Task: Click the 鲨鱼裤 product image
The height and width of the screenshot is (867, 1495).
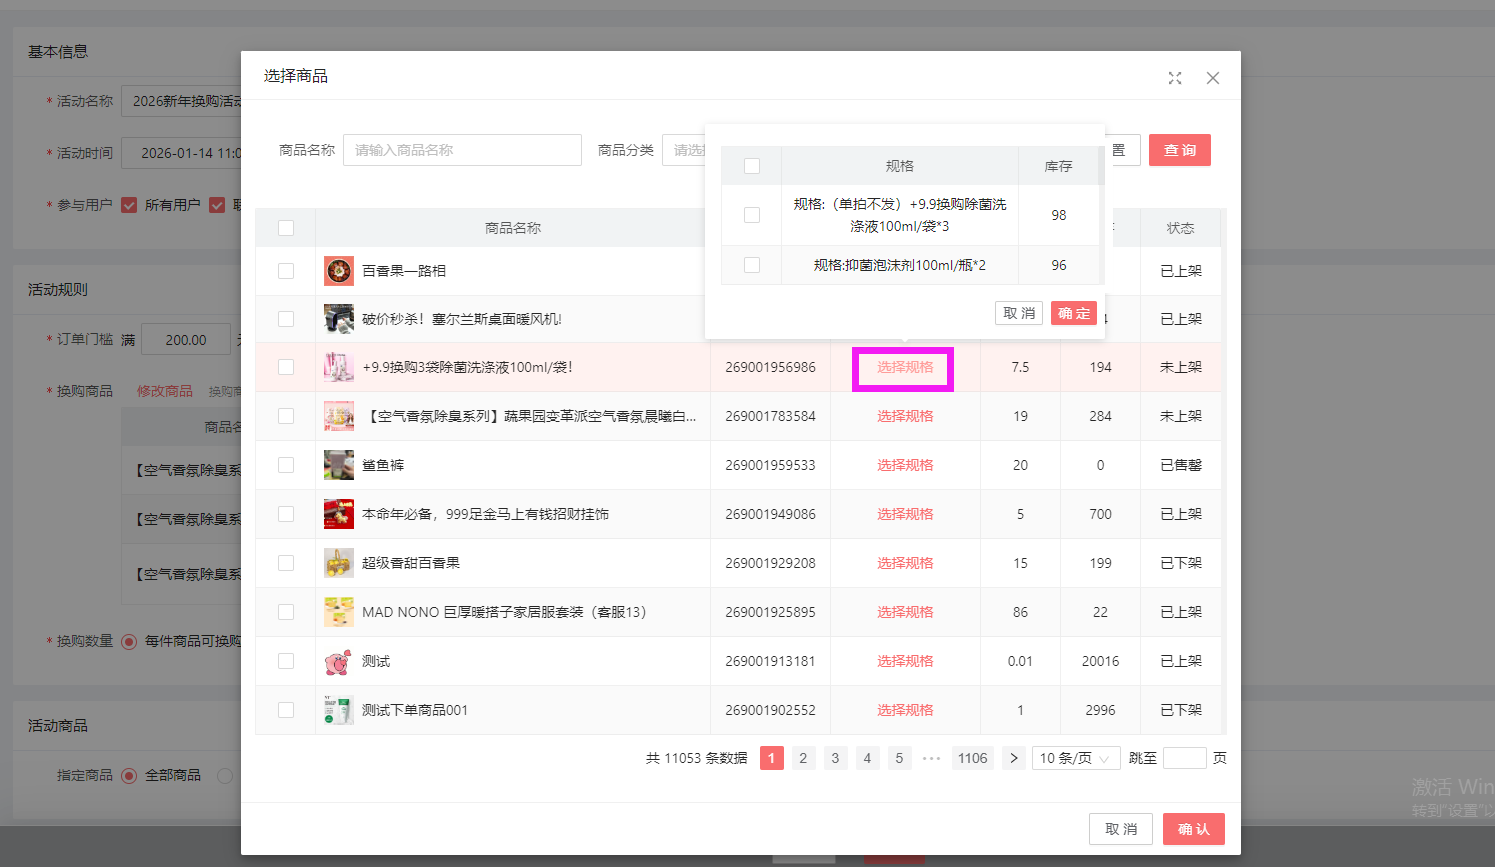Action: tap(339, 465)
